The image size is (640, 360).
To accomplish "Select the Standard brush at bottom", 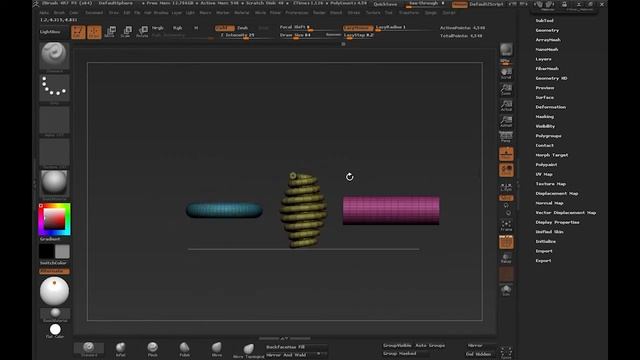I will [89, 349].
